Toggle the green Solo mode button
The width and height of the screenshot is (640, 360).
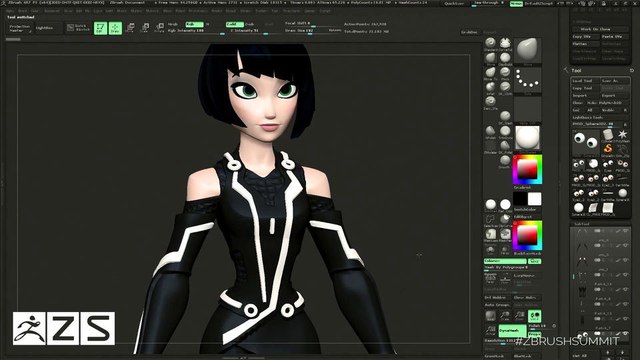534,316
